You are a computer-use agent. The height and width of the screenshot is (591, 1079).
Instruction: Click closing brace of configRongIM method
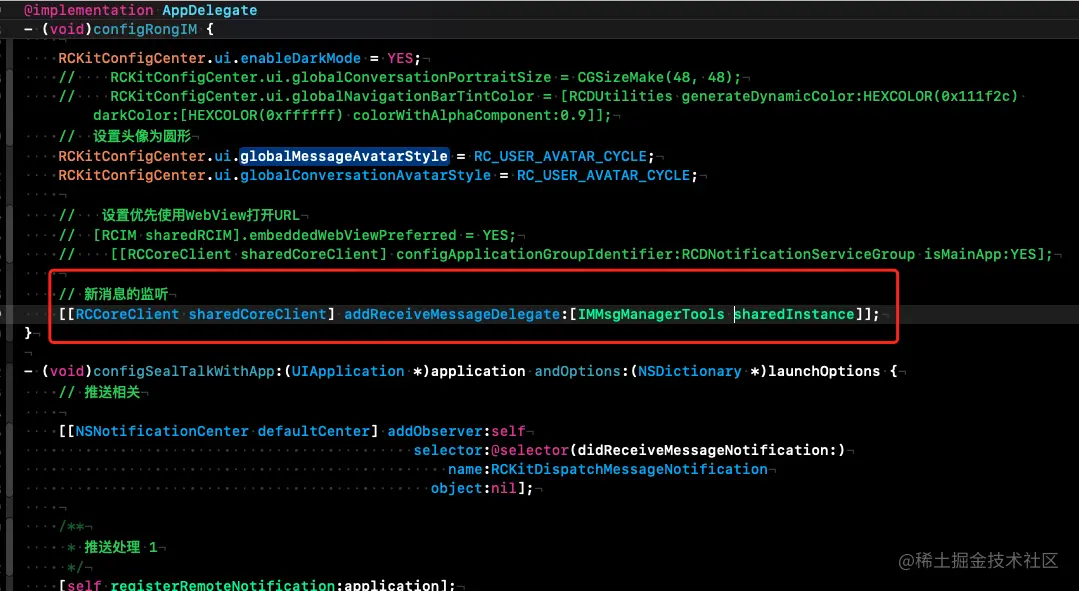[28, 333]
